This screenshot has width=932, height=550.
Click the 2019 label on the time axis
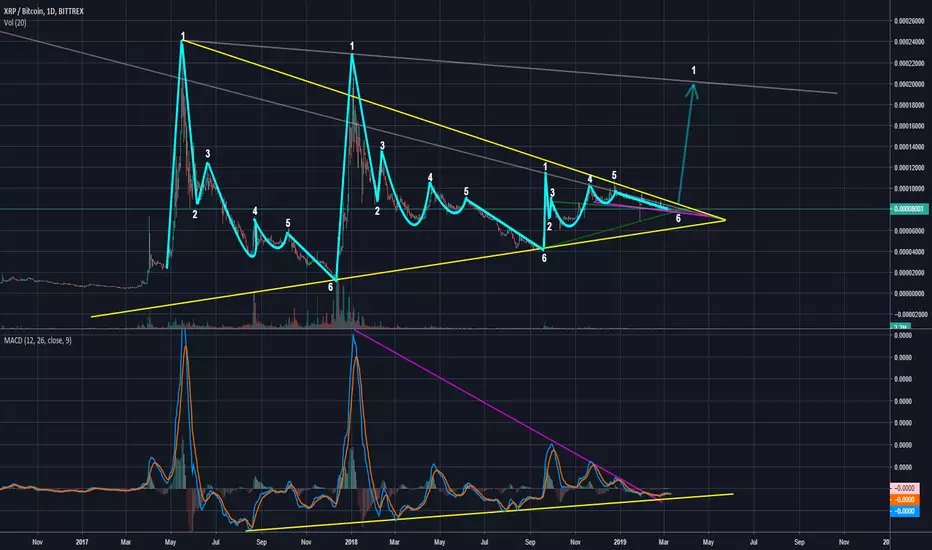[620, 542]
